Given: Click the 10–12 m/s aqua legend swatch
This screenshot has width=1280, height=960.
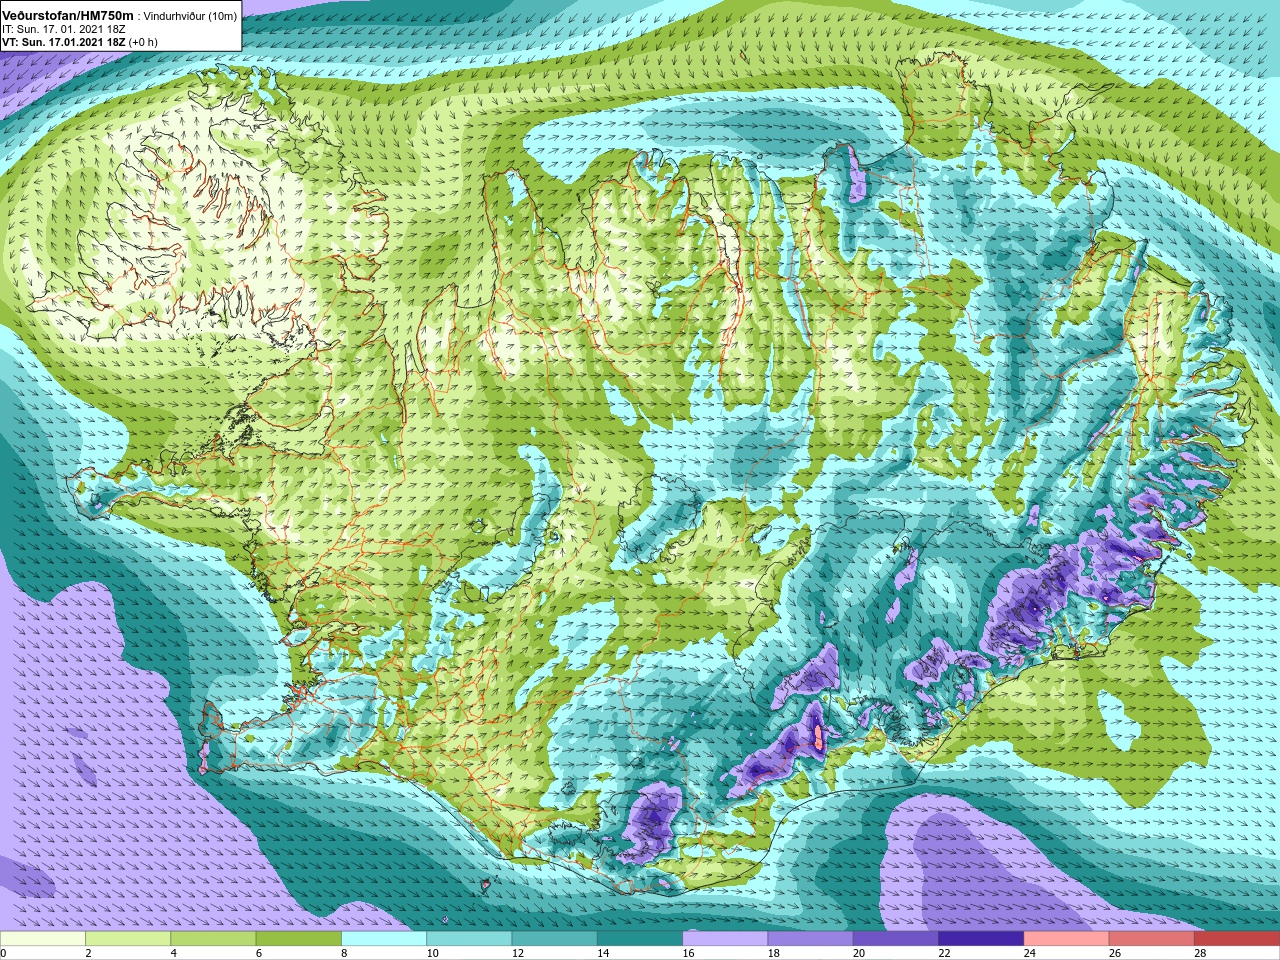Looking at the screenshot, I should point(469,939).
